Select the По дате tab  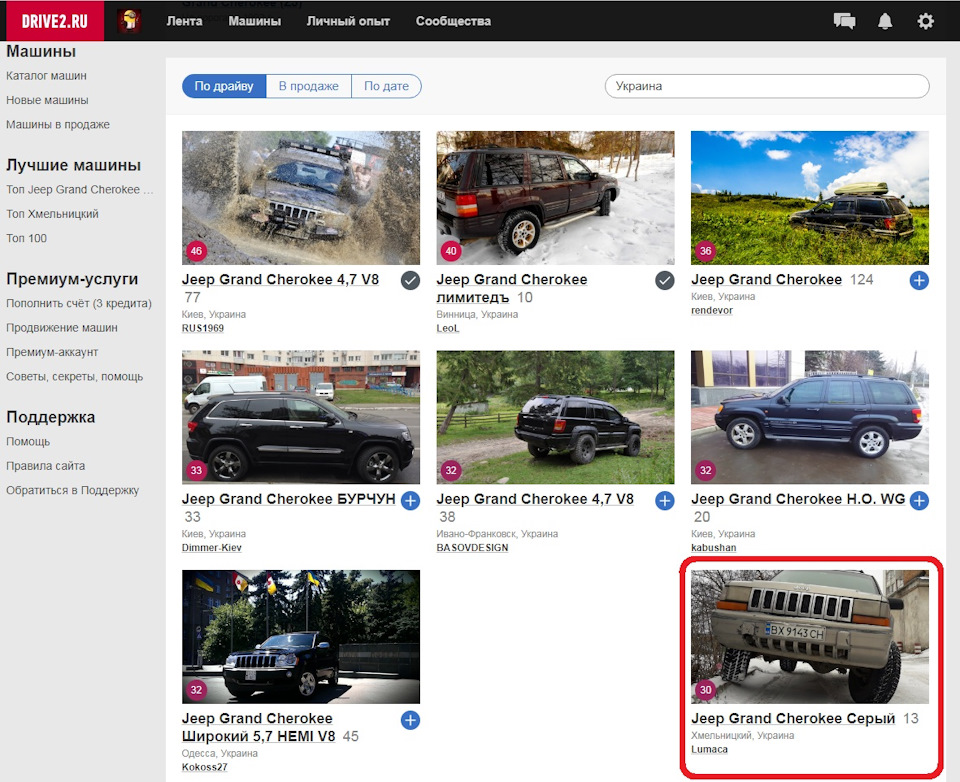pyautogui.click(x=386, y=86)
